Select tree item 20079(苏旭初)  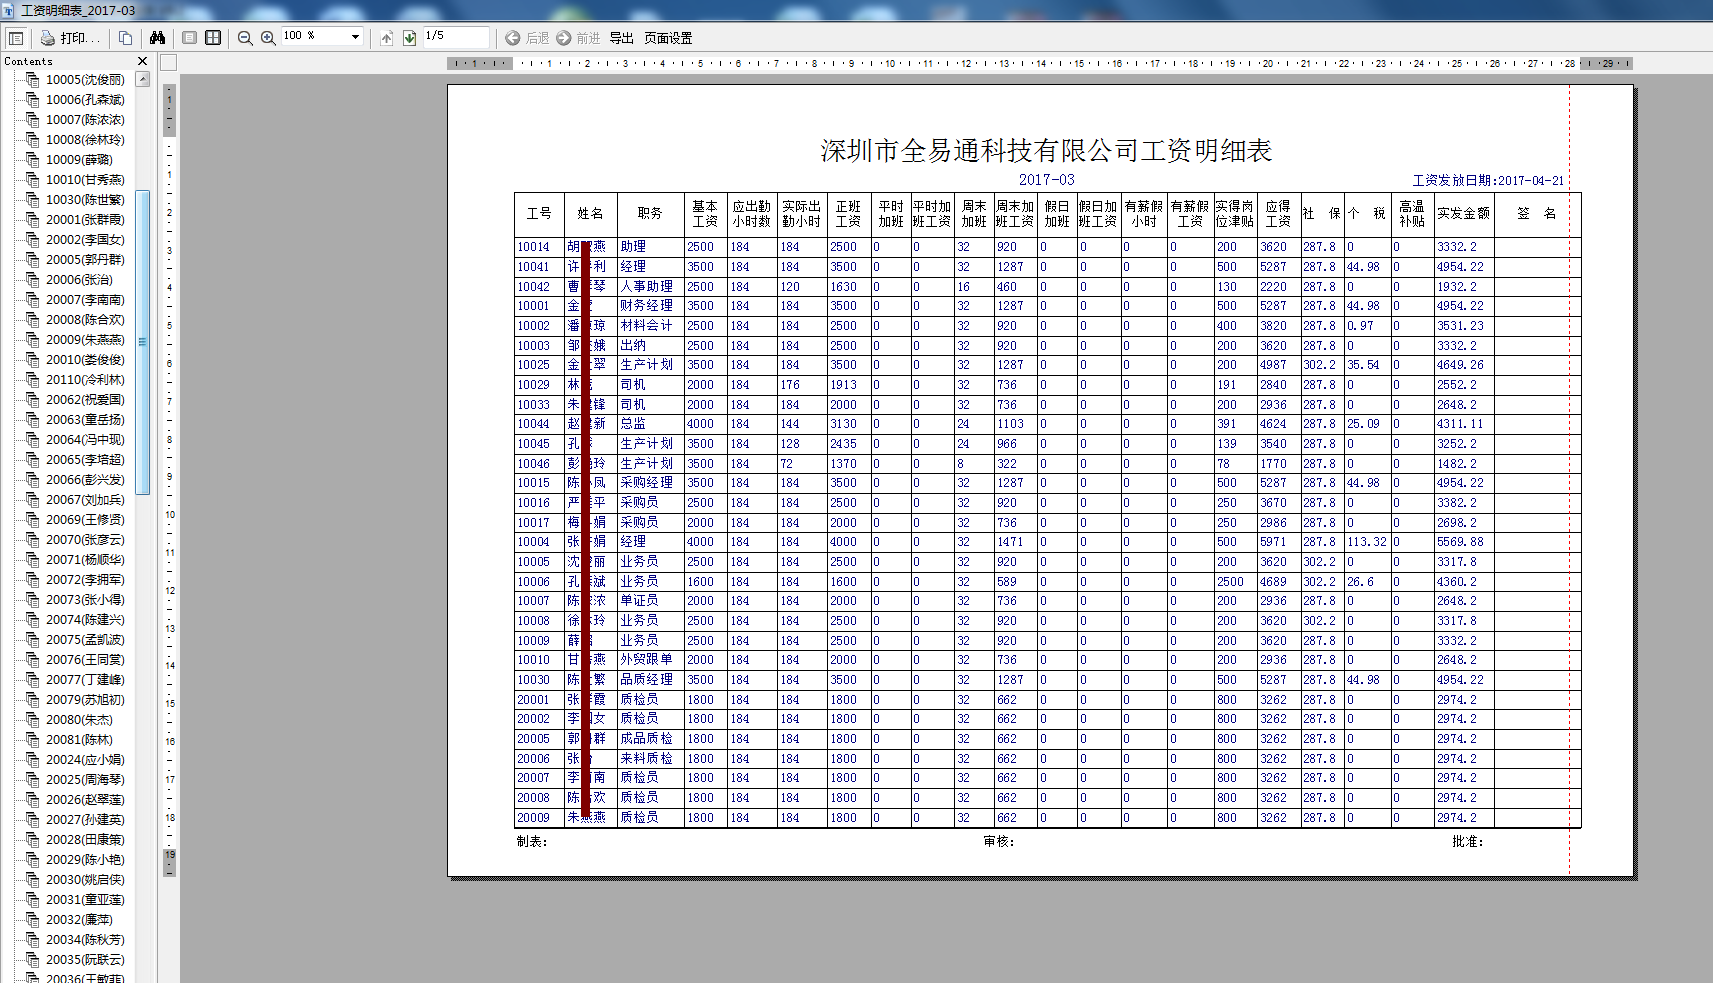click(85, 700)
